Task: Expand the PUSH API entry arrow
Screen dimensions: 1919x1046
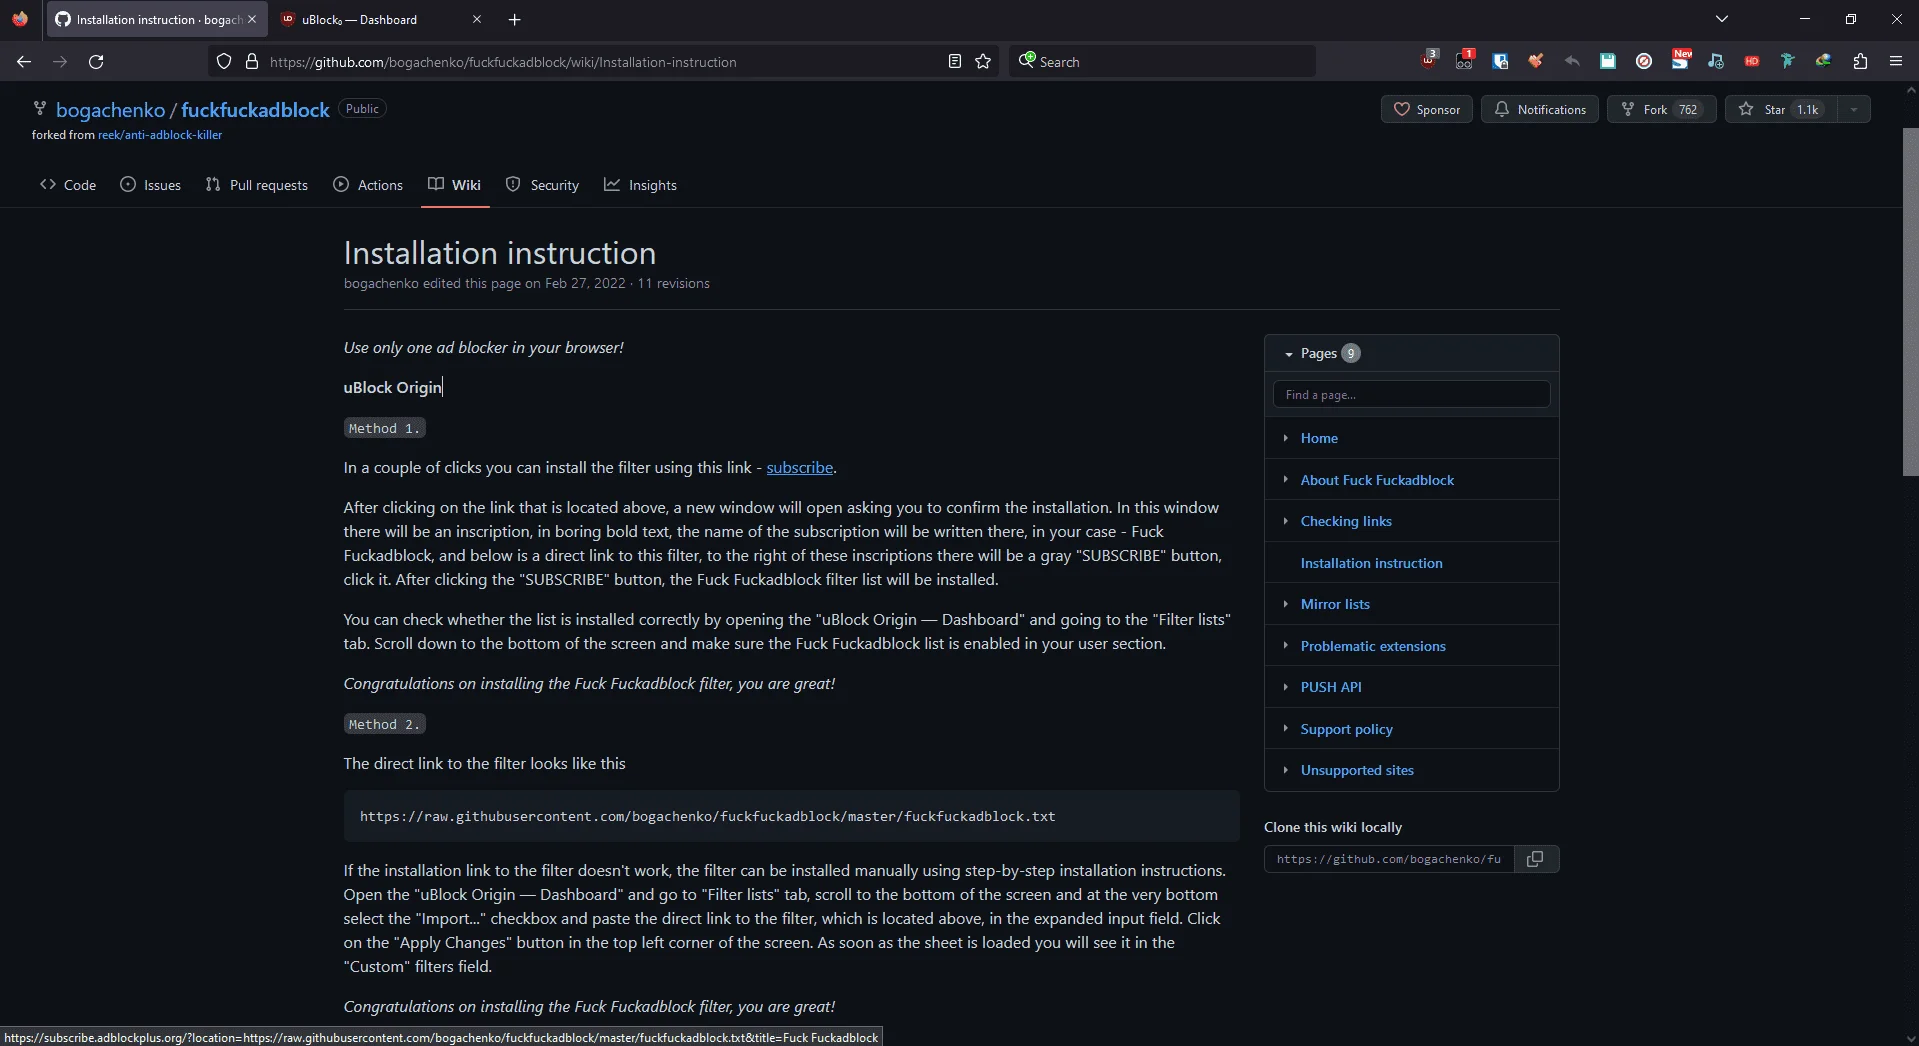Action: tap(1285, 686)
